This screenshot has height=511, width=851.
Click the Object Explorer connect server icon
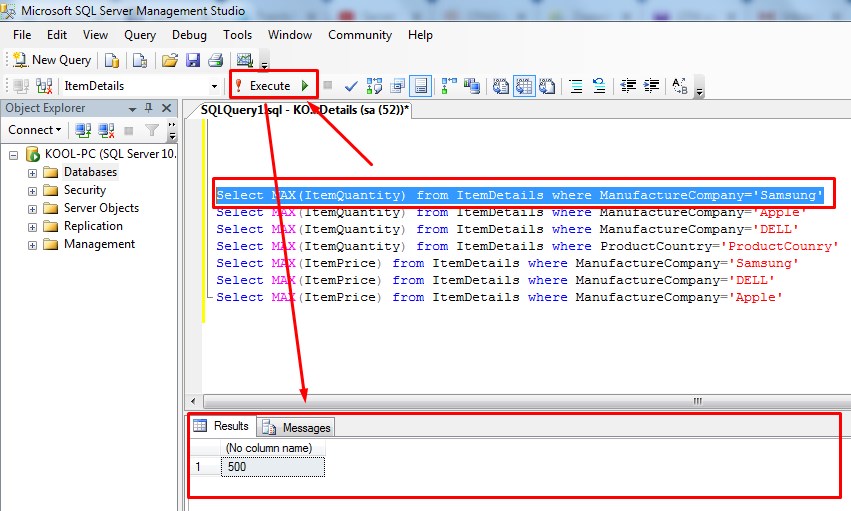(83, 130)
